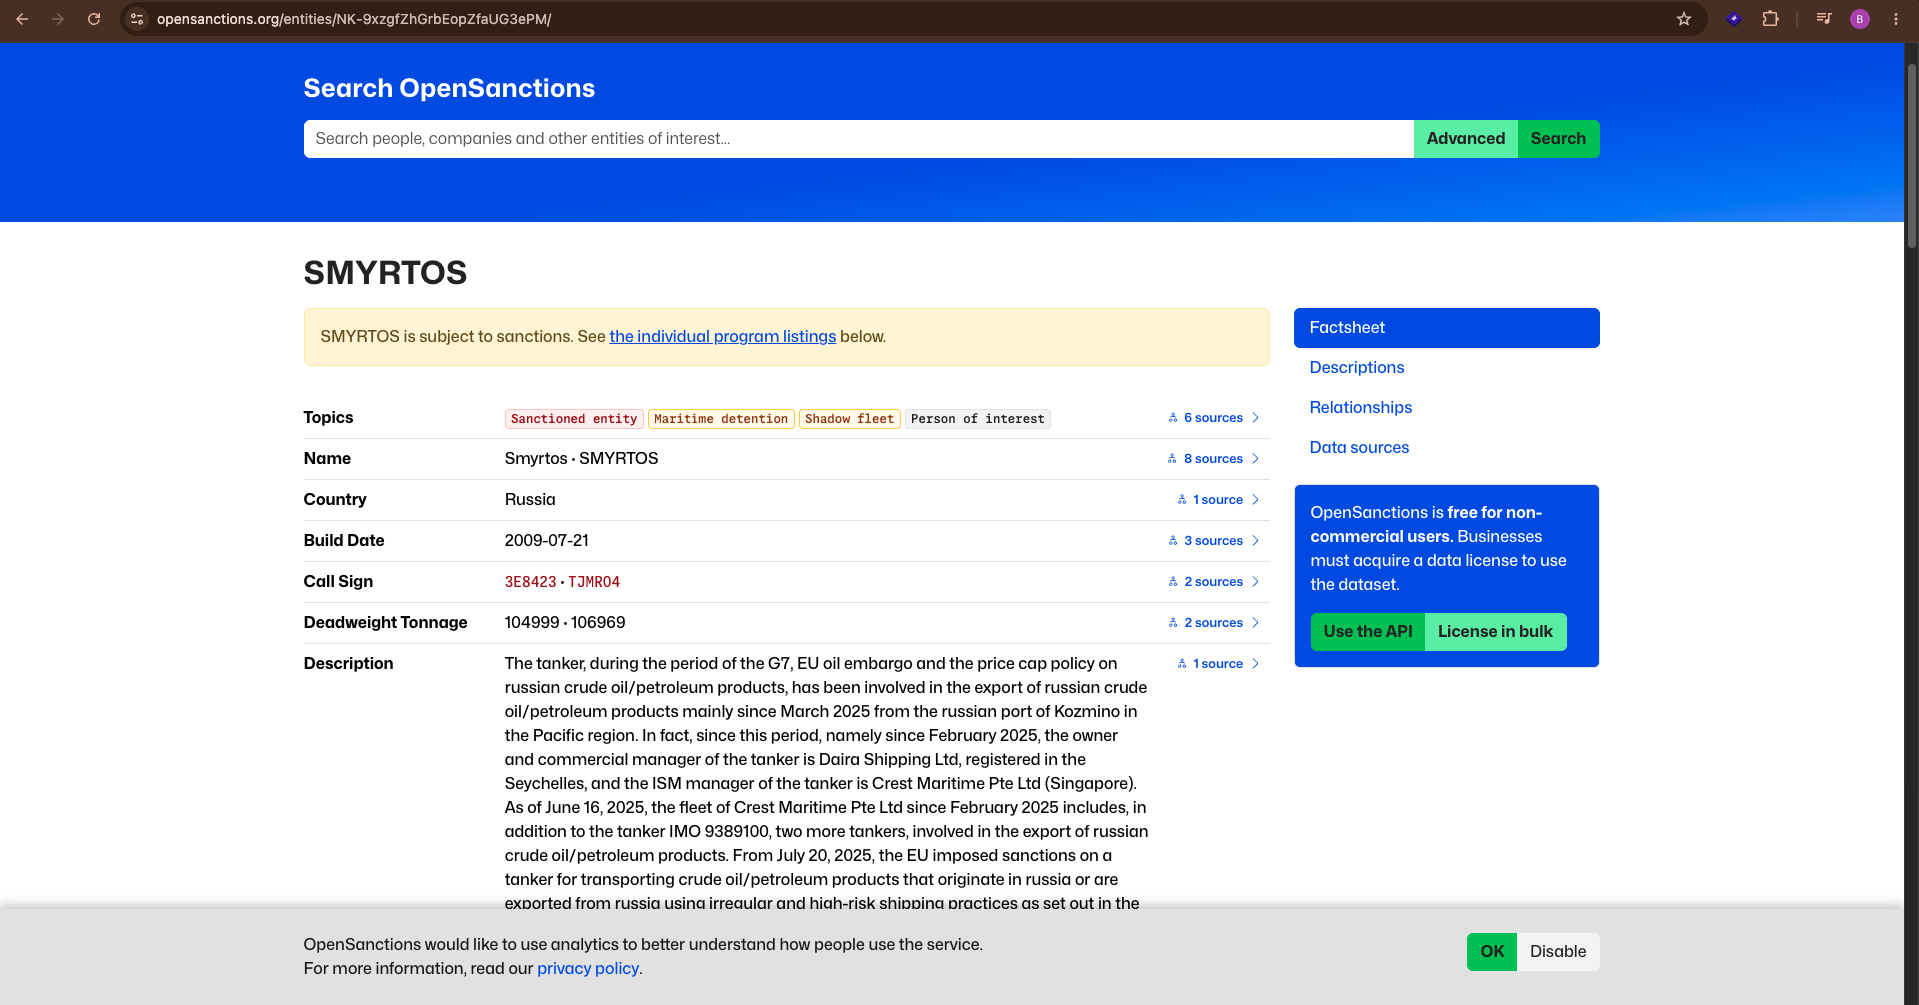This screenshot has height=1005, width=1919.
Task: Open the media control icon in toolbar
Action: point(1824,19)
